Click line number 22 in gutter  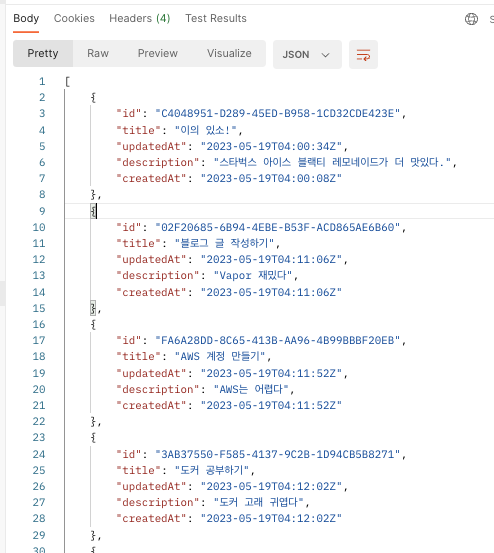click(x=39, y=421)
